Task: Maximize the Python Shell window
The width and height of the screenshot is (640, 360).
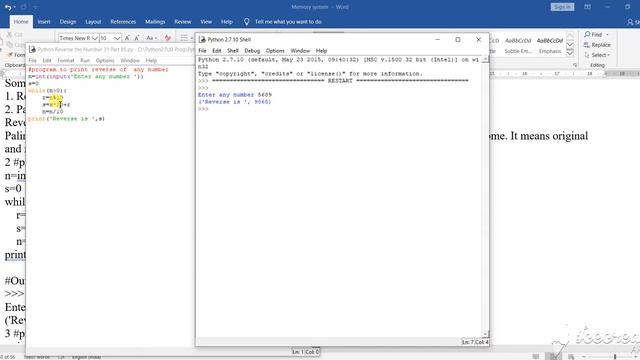Action: pyautogui.click(x=458, y=40)
